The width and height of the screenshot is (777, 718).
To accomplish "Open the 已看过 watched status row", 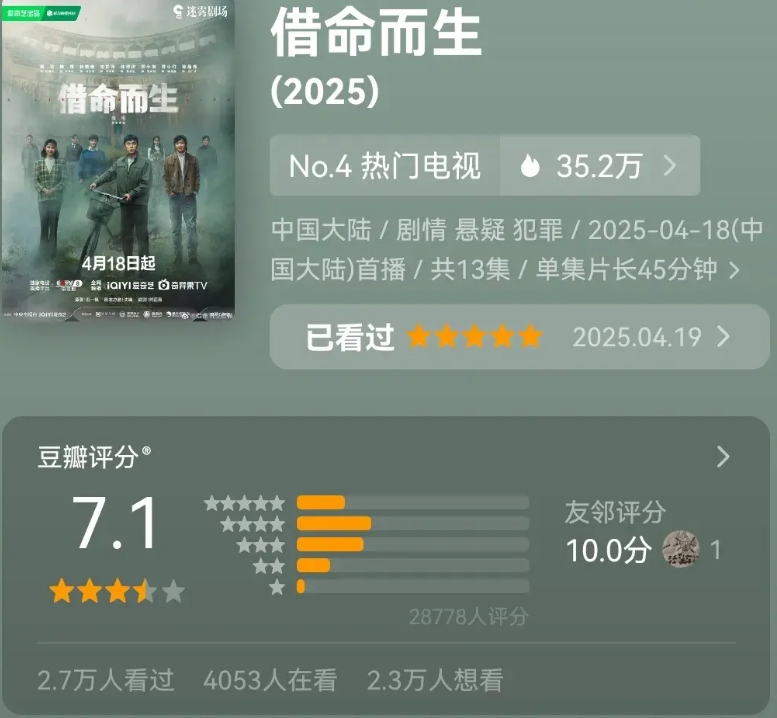I will 519,337.
